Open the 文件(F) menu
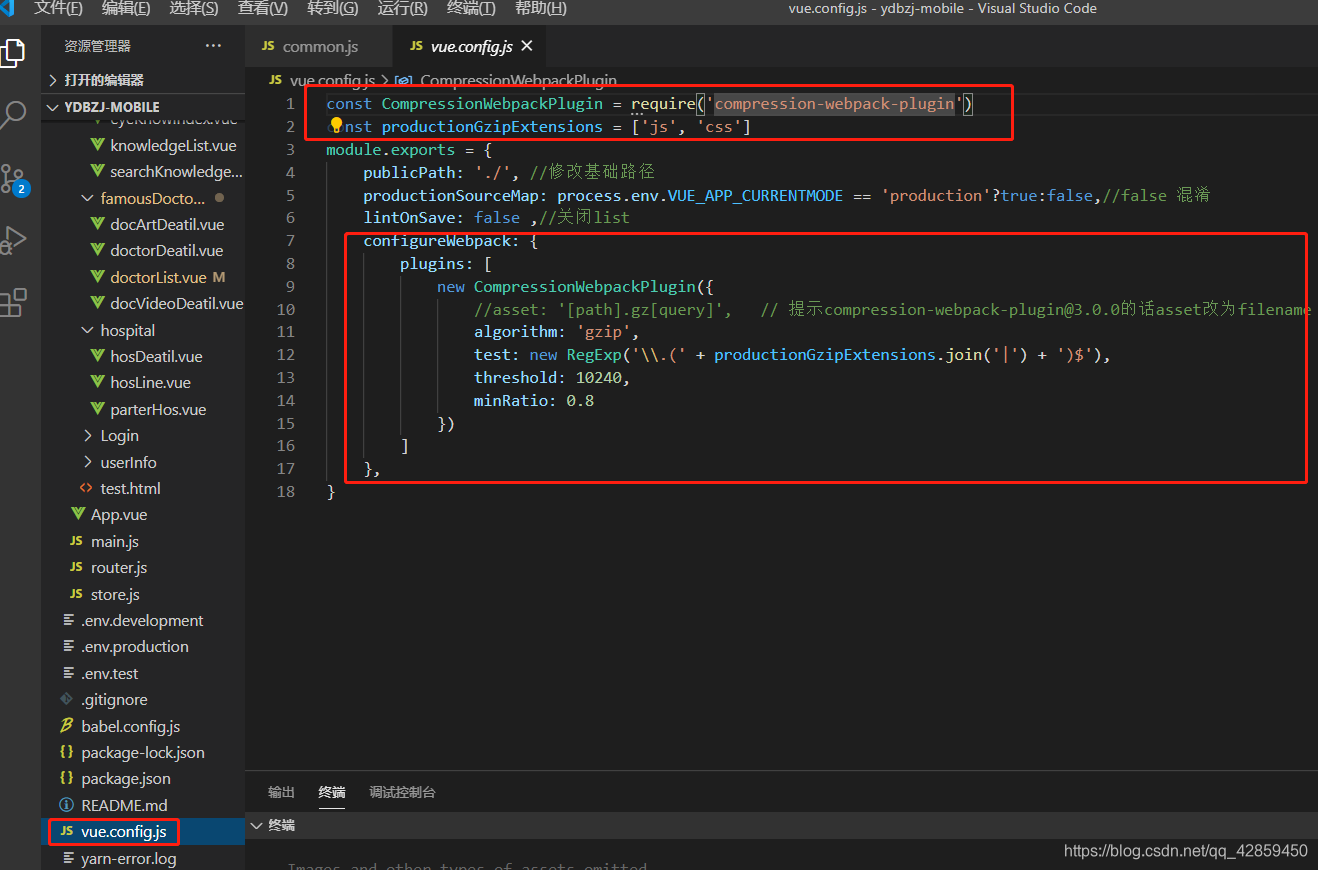 (x=58, y=8)
